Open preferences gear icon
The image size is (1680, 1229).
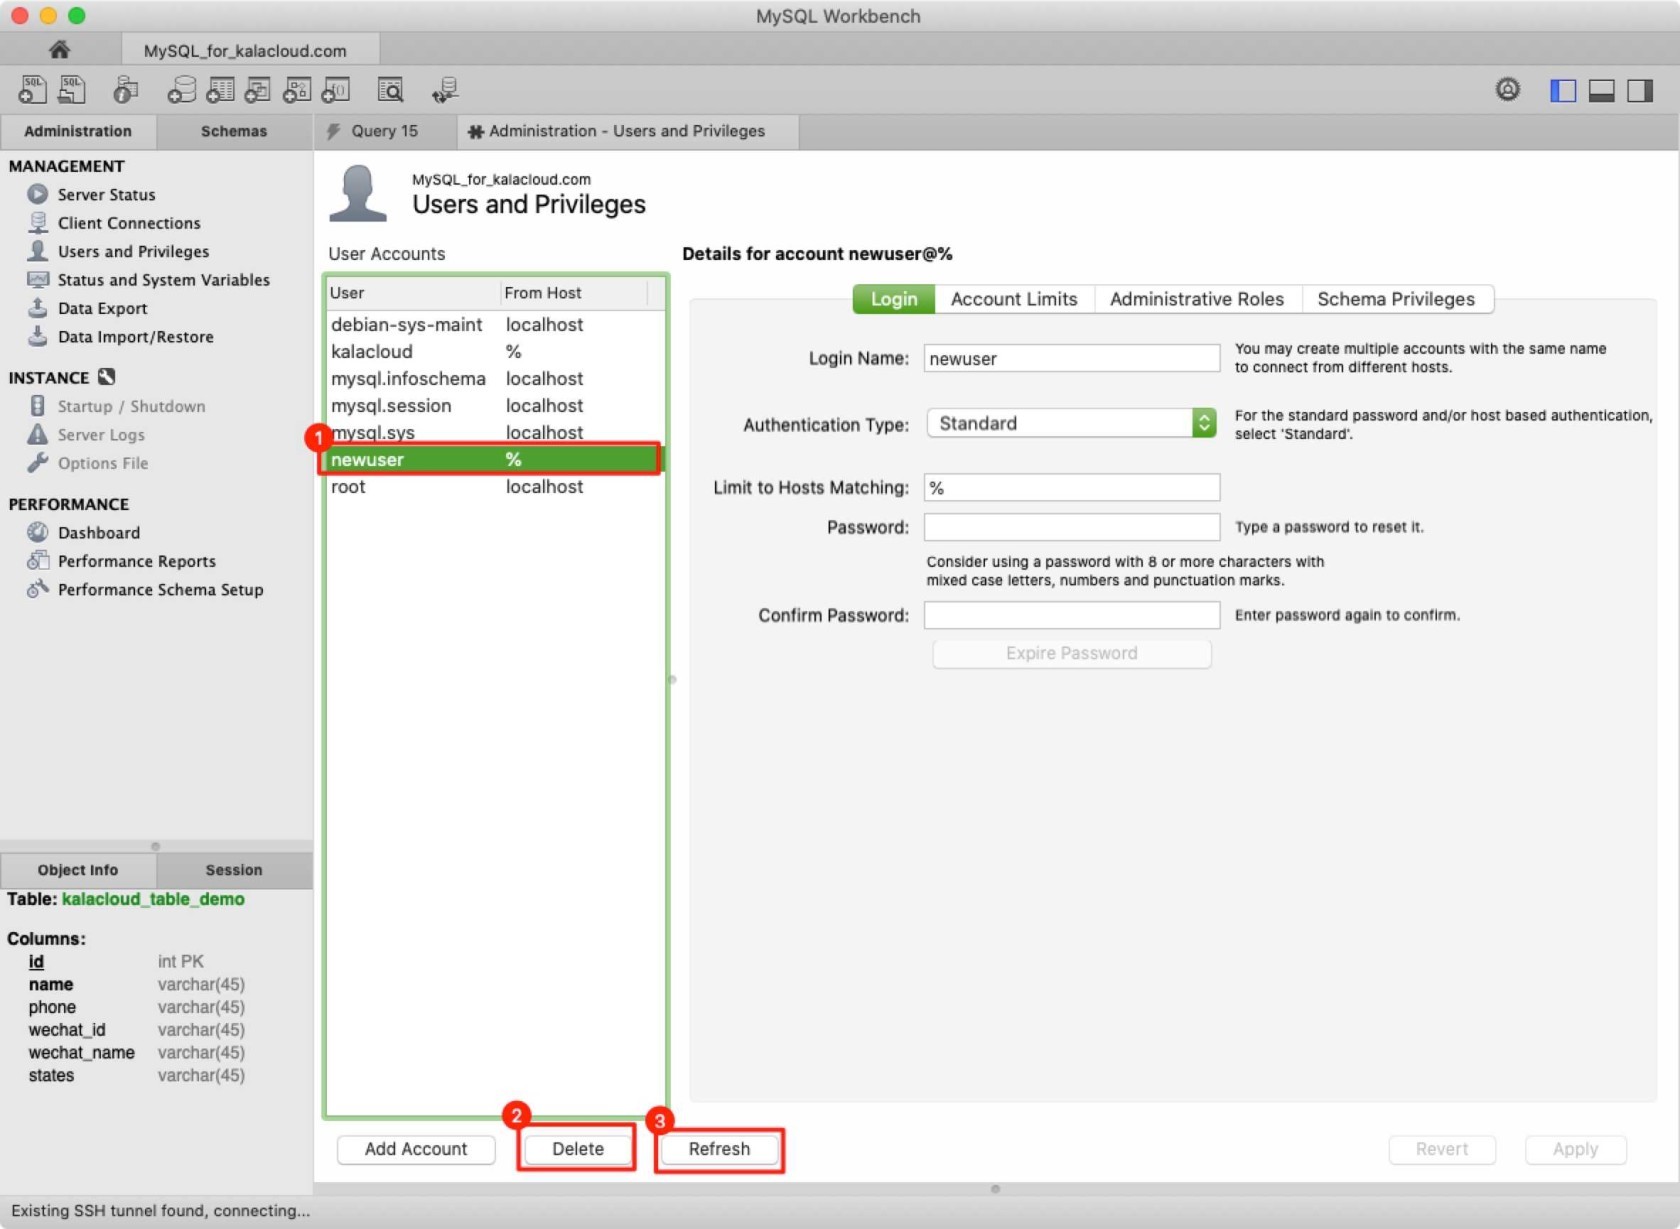click(x=1507, y=90)
